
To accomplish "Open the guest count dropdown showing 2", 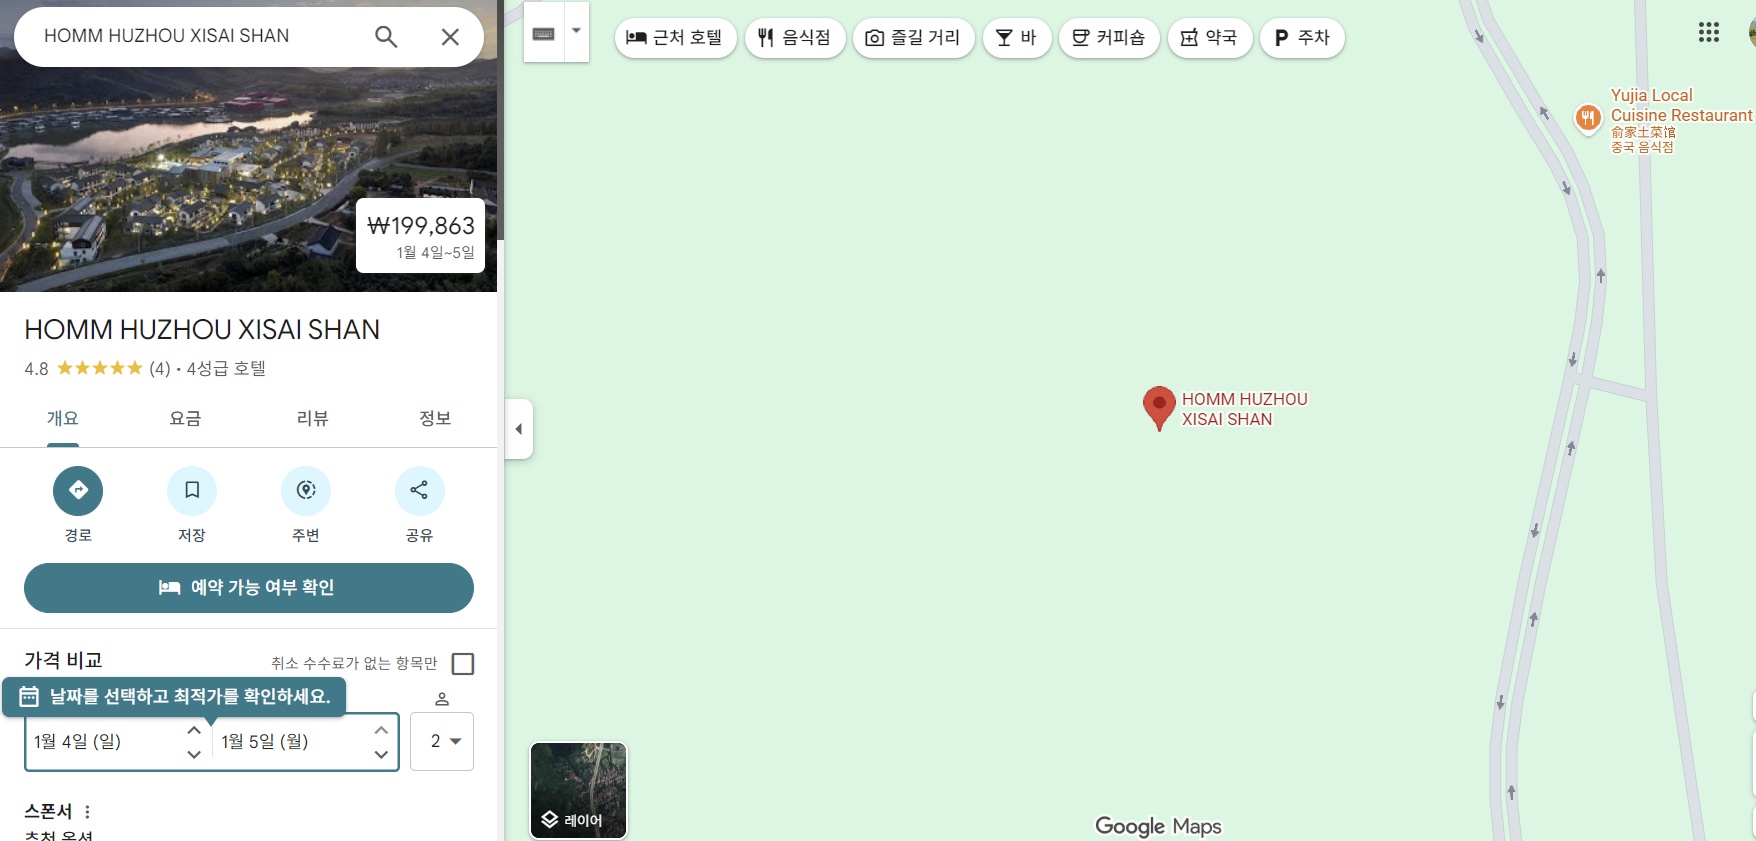I will (x=442, y=742).
